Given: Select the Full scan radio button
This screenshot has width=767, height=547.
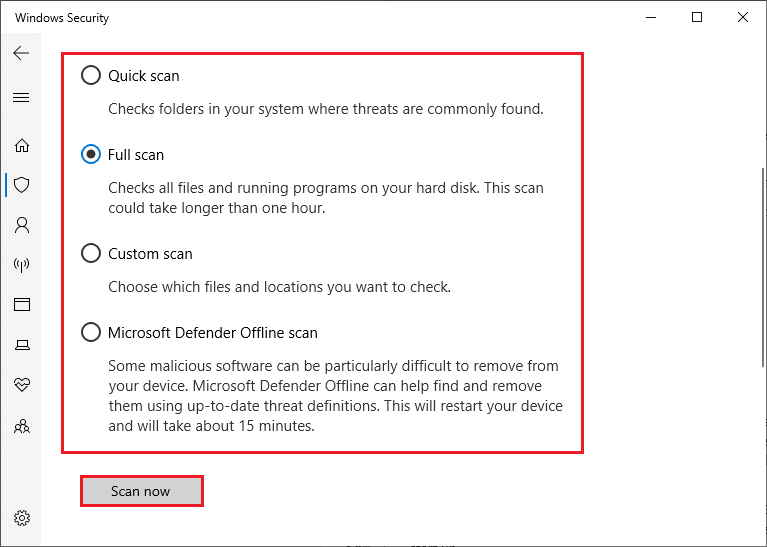Looking at the screenshot, I should (x=91, y=155).
